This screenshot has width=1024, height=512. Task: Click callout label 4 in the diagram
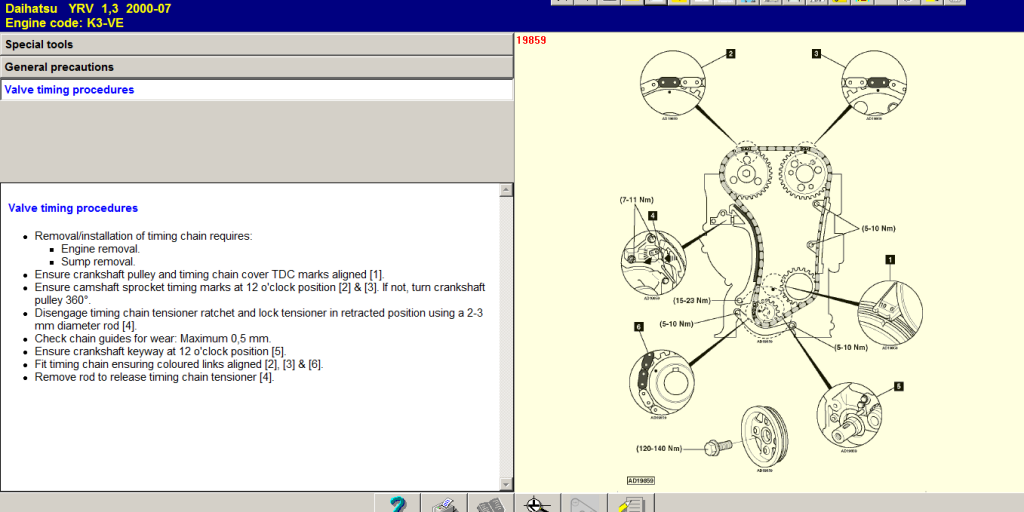[x=652, y=215]
